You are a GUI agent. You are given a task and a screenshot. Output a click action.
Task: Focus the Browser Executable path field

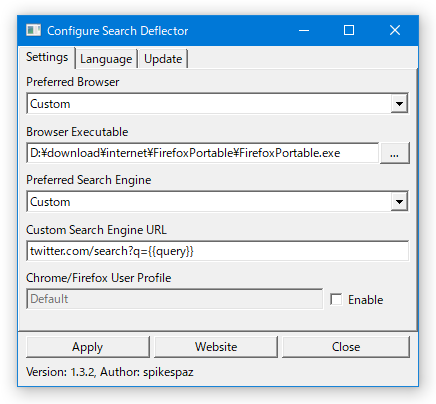(x=203, y=153)
